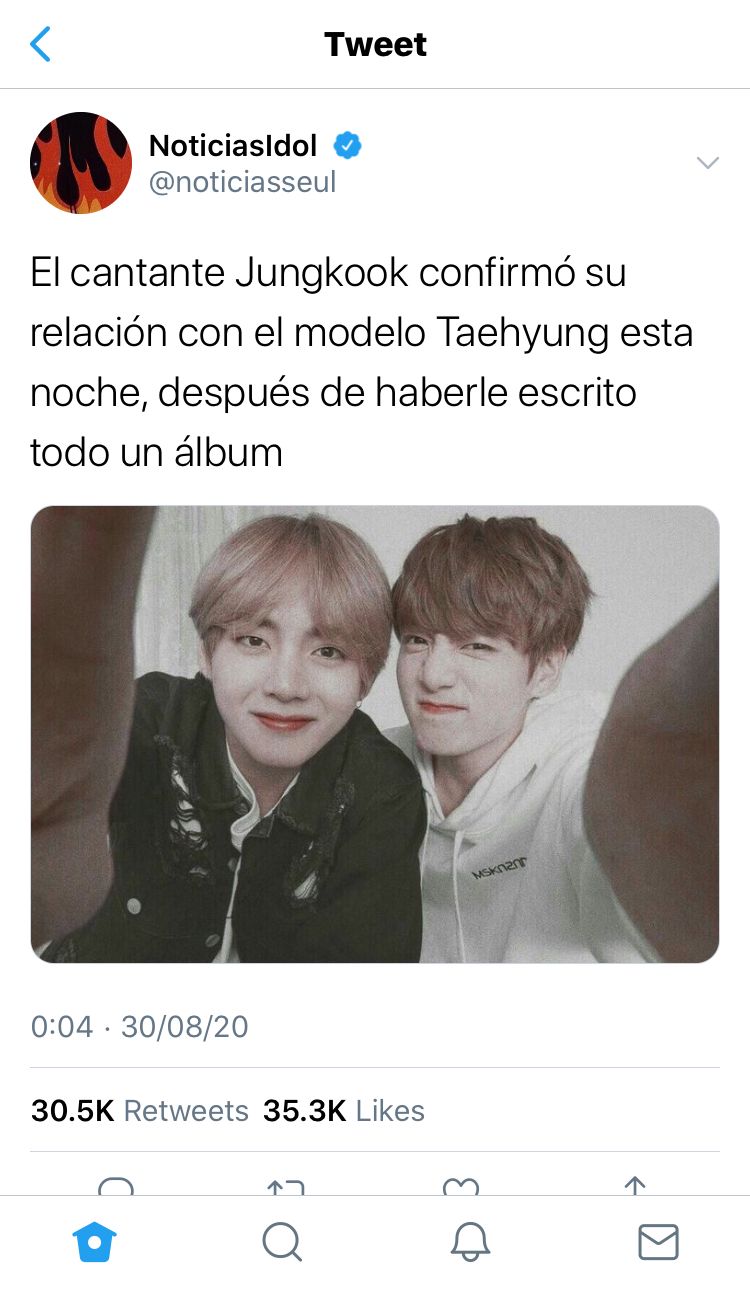
Task: Expand the tweet options chevron menu
Action: (x=707, y=163)
